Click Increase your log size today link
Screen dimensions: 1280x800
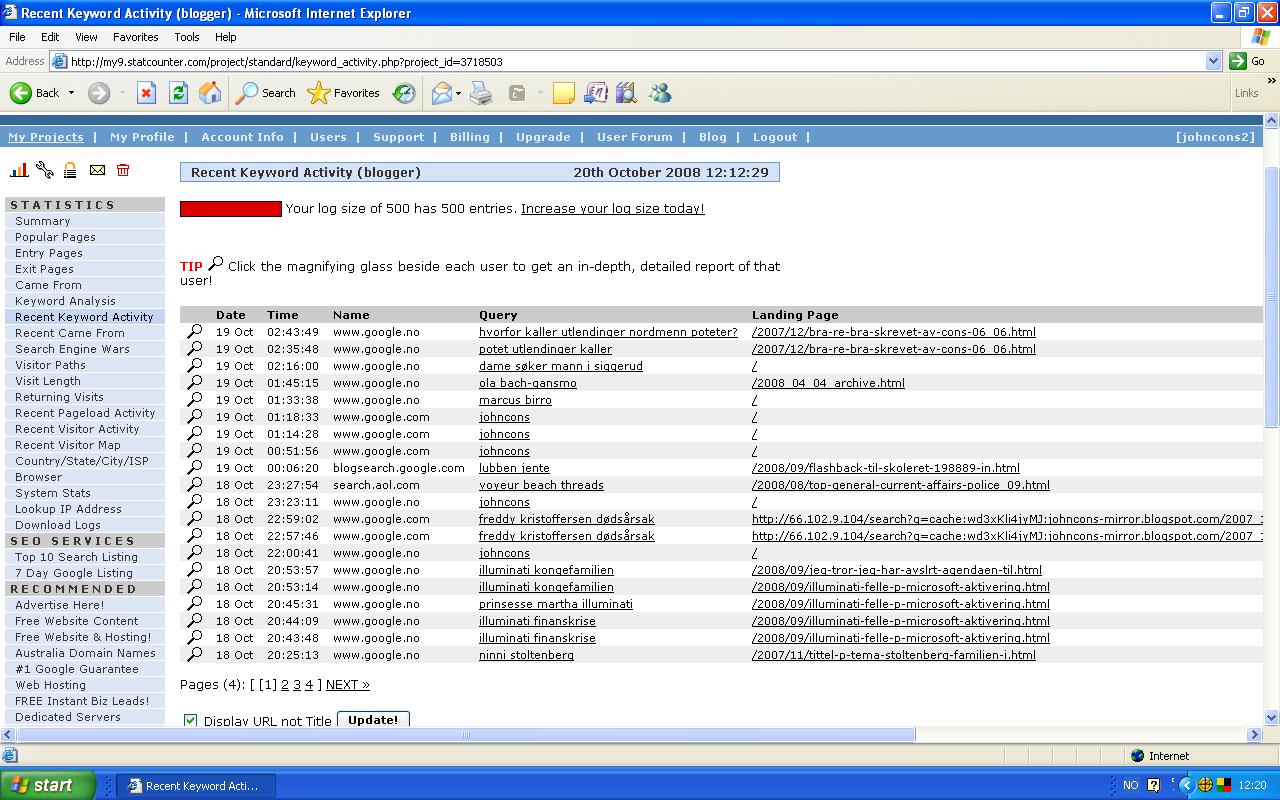(x=612, y=208)
